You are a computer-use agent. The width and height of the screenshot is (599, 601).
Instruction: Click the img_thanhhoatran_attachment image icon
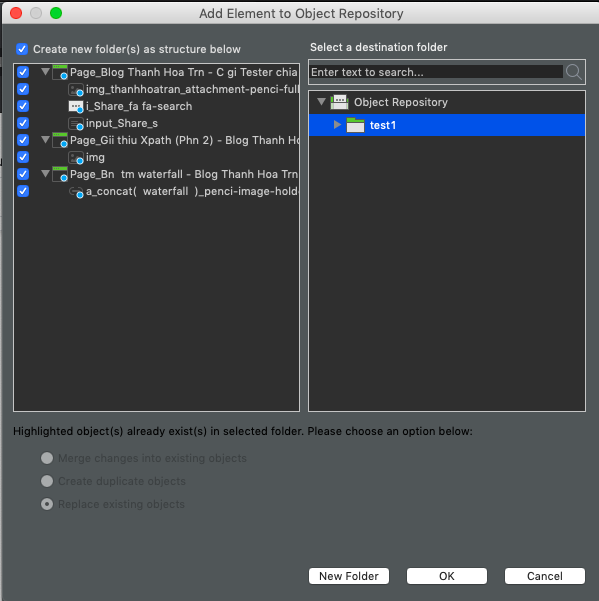click(x=76, y=89)
